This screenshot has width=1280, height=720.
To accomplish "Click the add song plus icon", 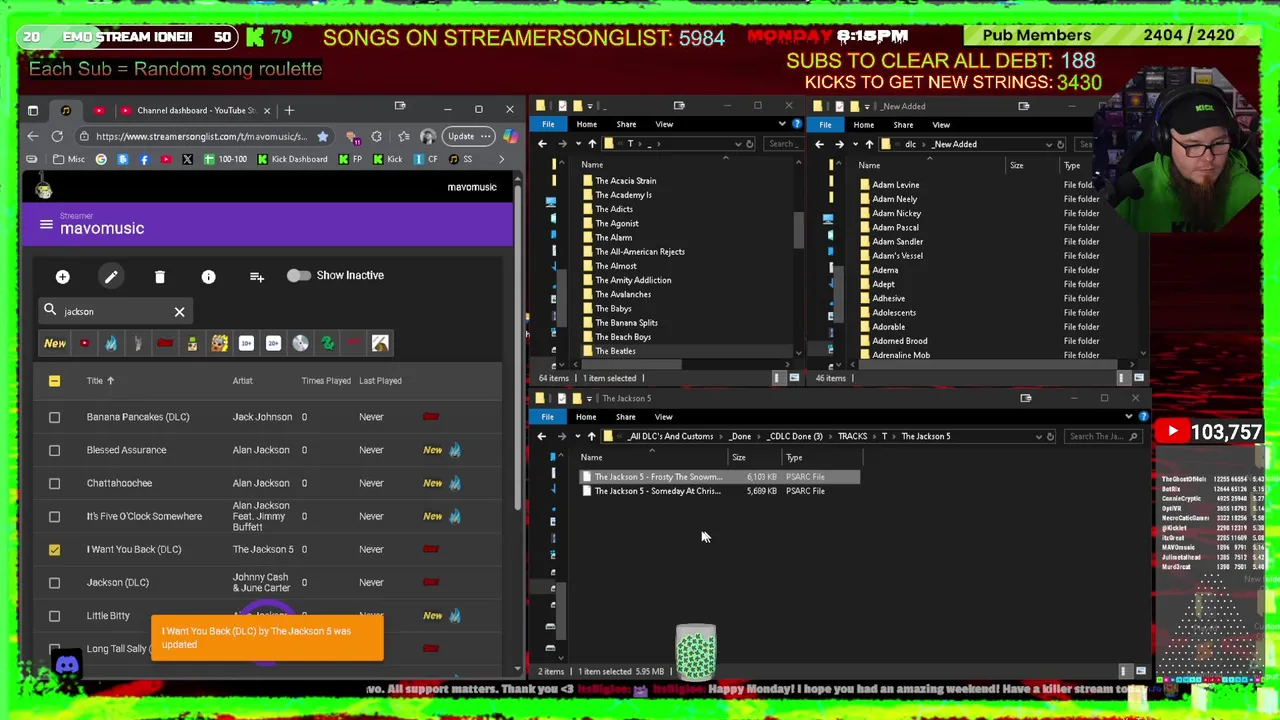I will [x=62, y=276].
